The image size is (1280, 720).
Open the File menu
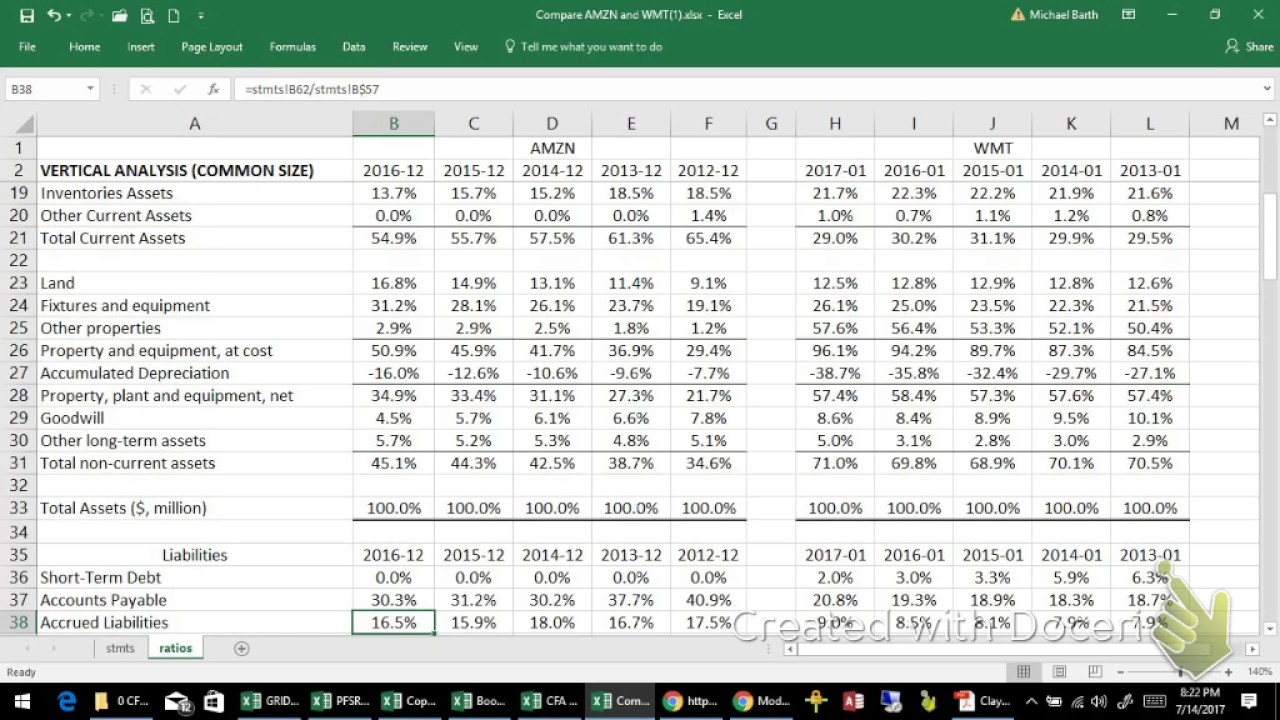27,47
